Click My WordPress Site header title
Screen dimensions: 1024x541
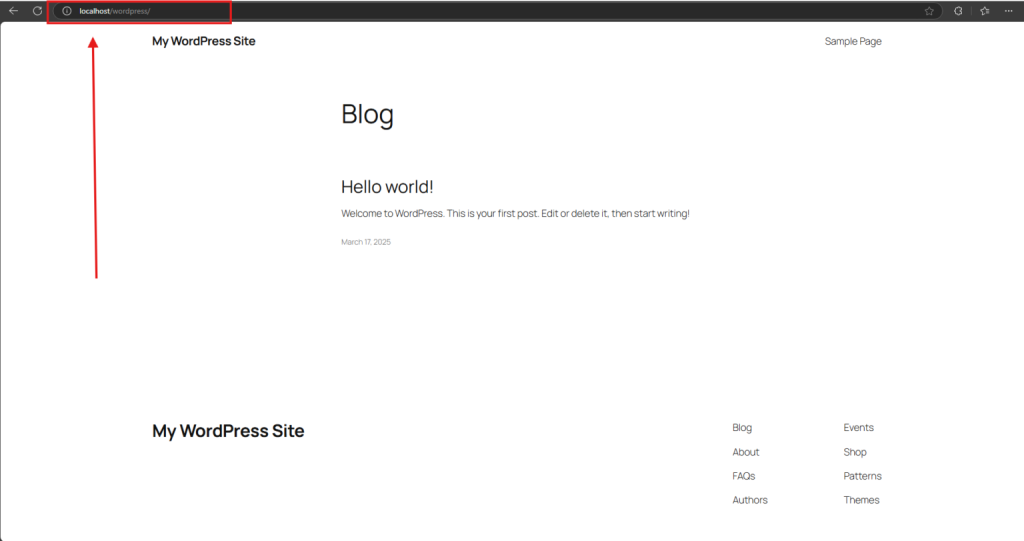coord(203,41)
